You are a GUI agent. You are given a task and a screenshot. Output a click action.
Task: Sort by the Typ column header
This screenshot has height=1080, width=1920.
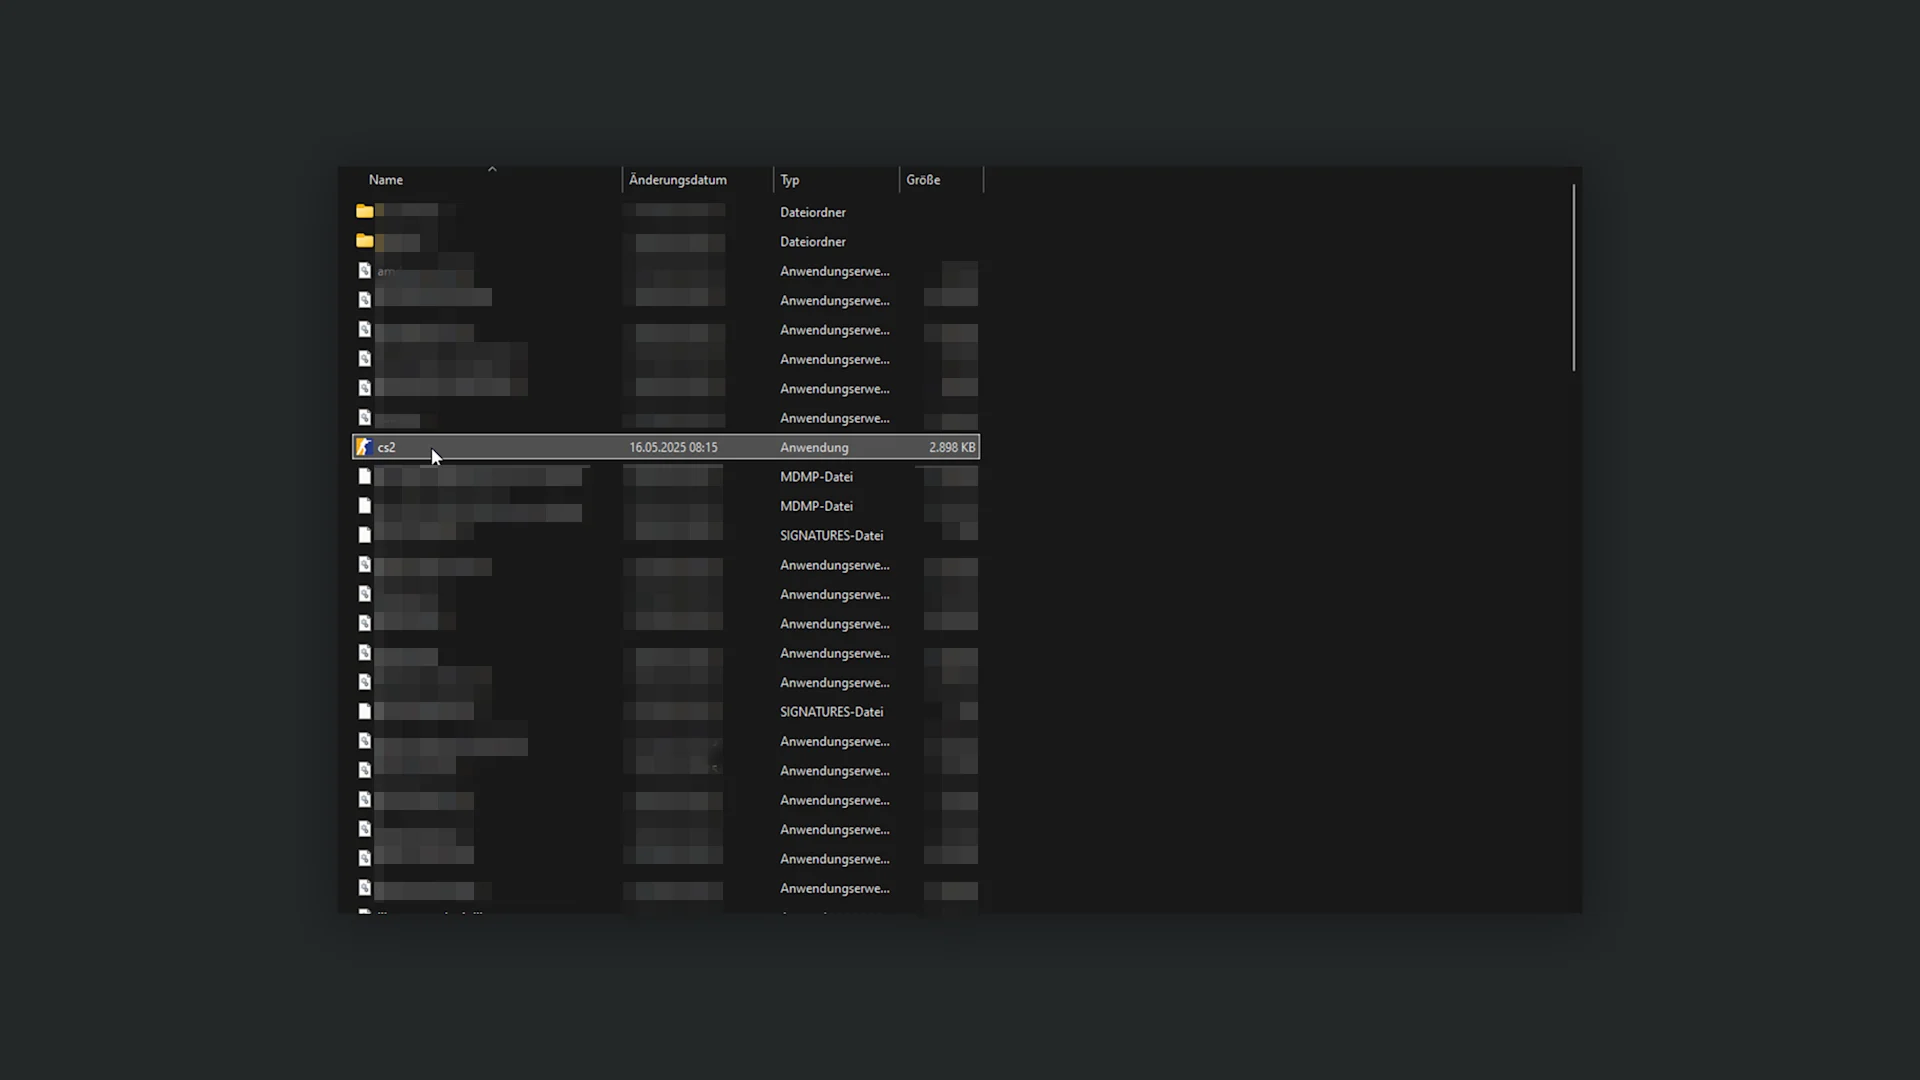coord(789,180)
